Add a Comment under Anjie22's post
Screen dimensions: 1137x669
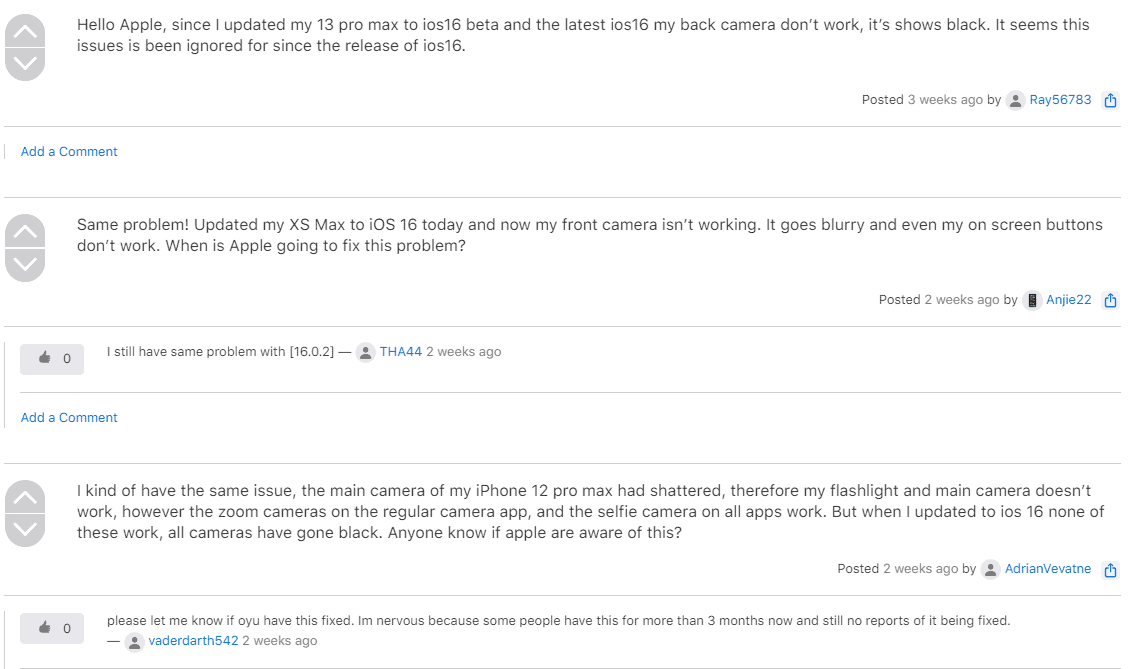69,417
